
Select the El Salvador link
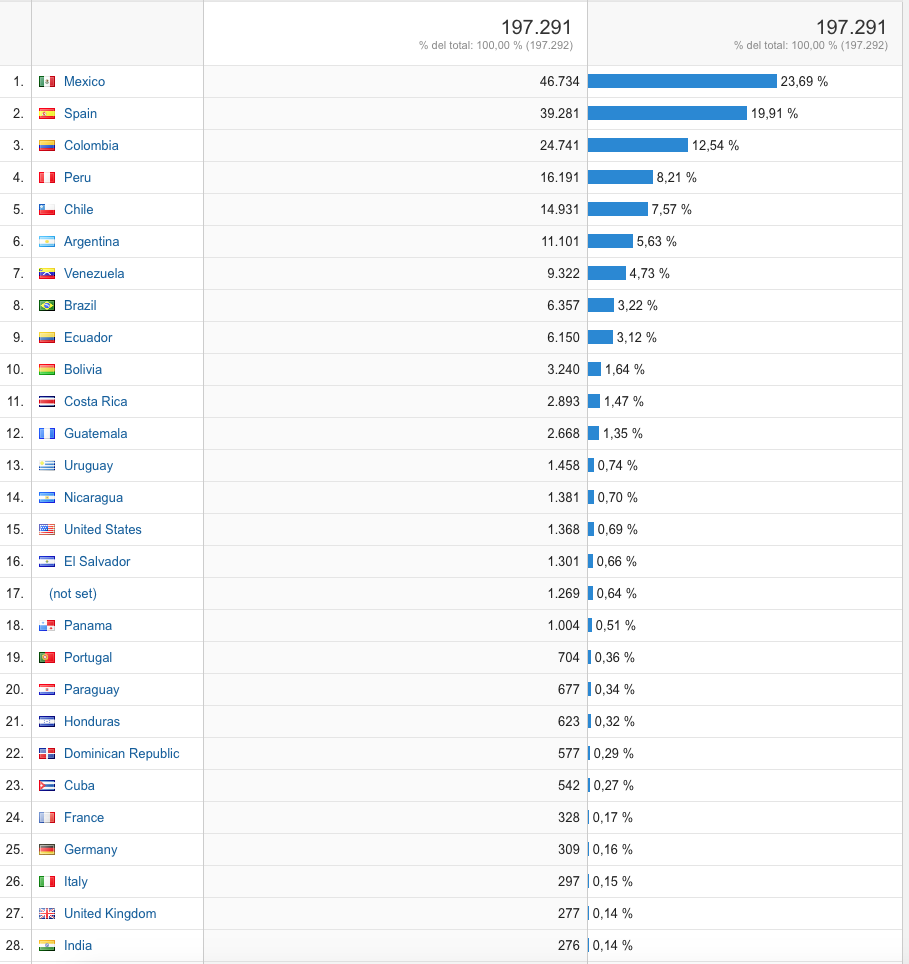[x=97, y=562]
